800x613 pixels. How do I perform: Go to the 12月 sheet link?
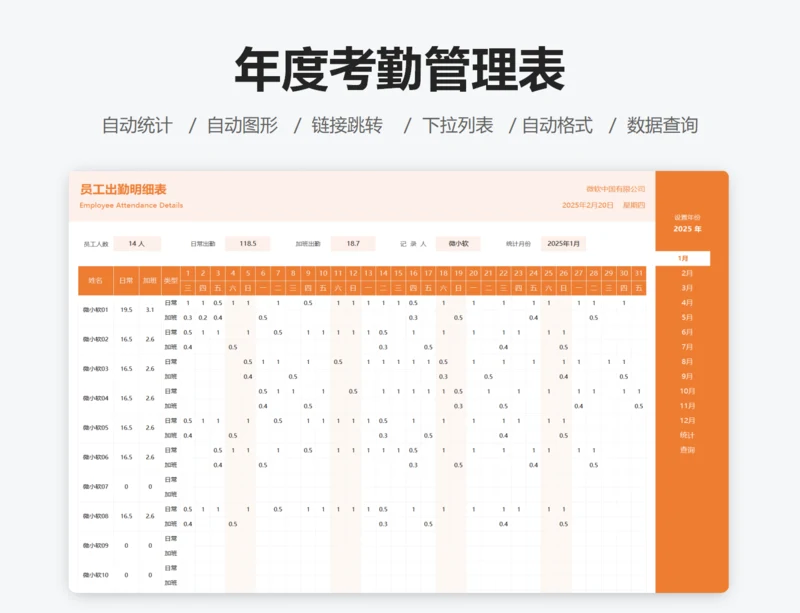point(687,421)
